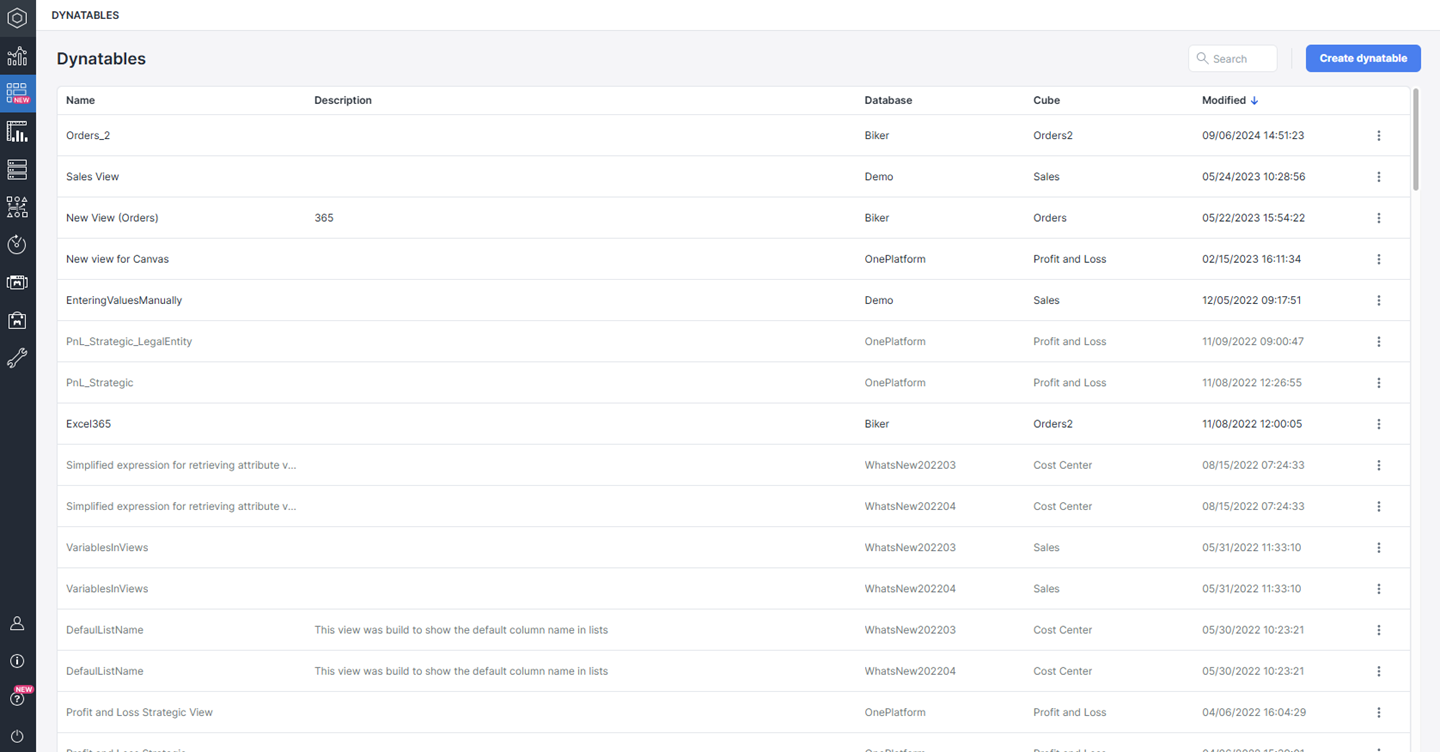Open the wrench administration icon
The width and height of the screenshot is (1440, 752).
point(17,358)
